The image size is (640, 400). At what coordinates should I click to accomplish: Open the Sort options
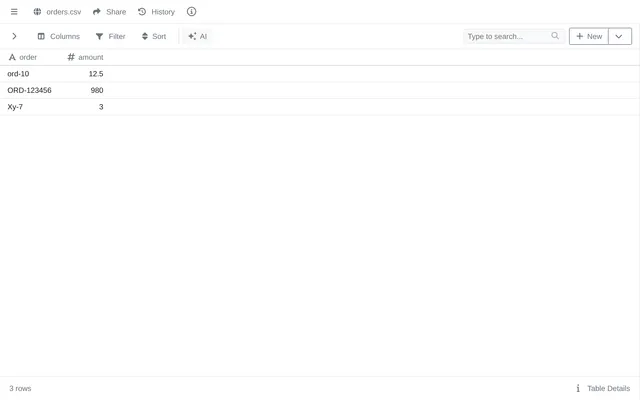pyautogui.click(x=154, y=36)
